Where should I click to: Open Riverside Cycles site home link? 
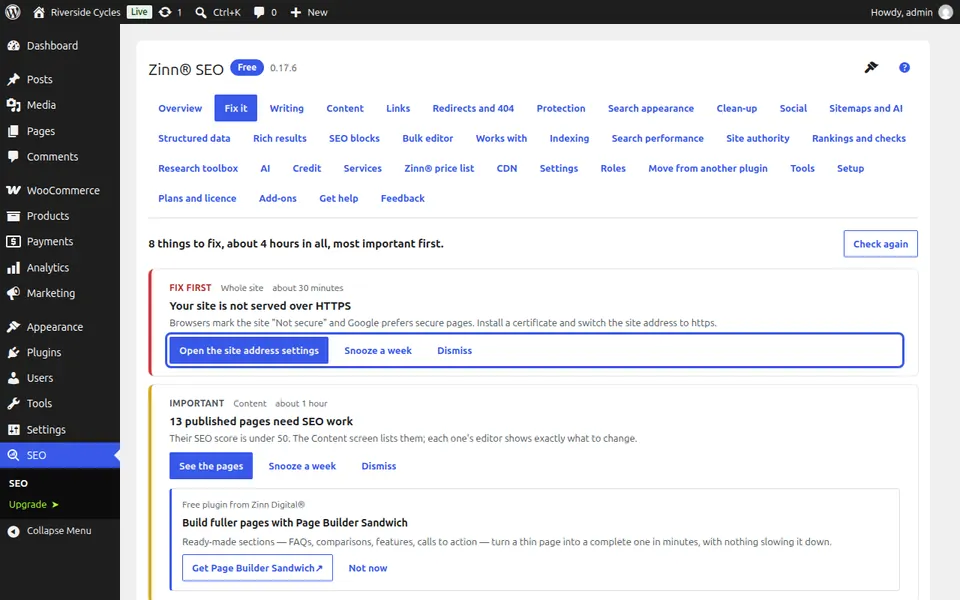pos(77,12)
